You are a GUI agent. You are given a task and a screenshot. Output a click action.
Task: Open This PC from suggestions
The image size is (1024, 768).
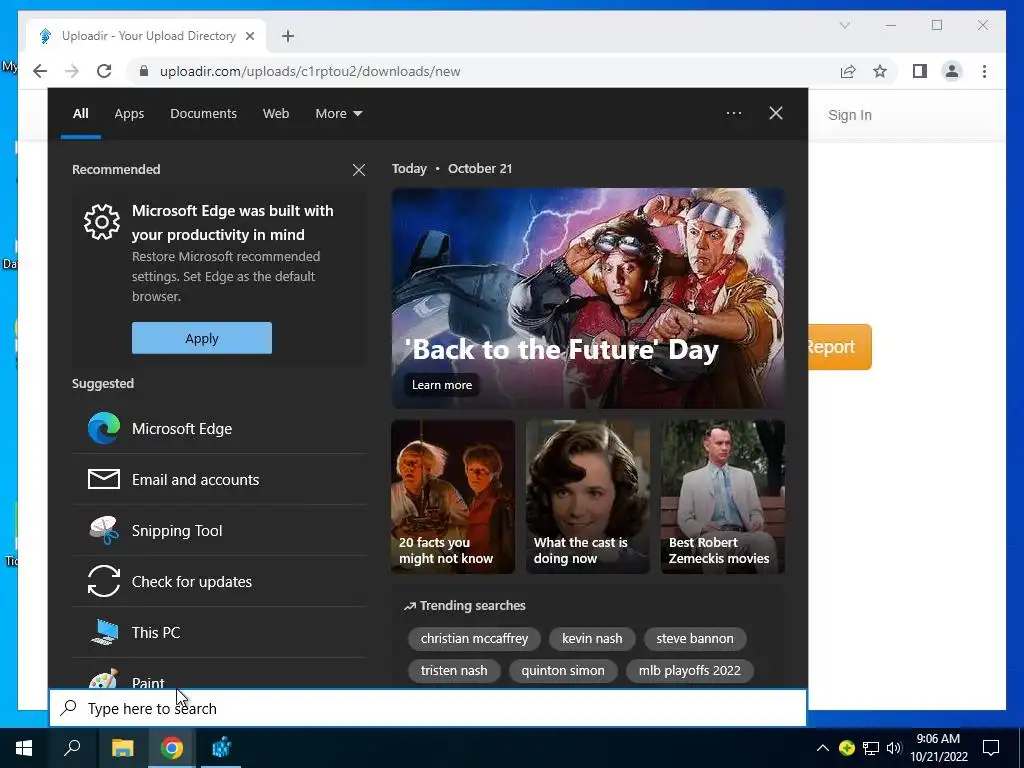[219, 632]
